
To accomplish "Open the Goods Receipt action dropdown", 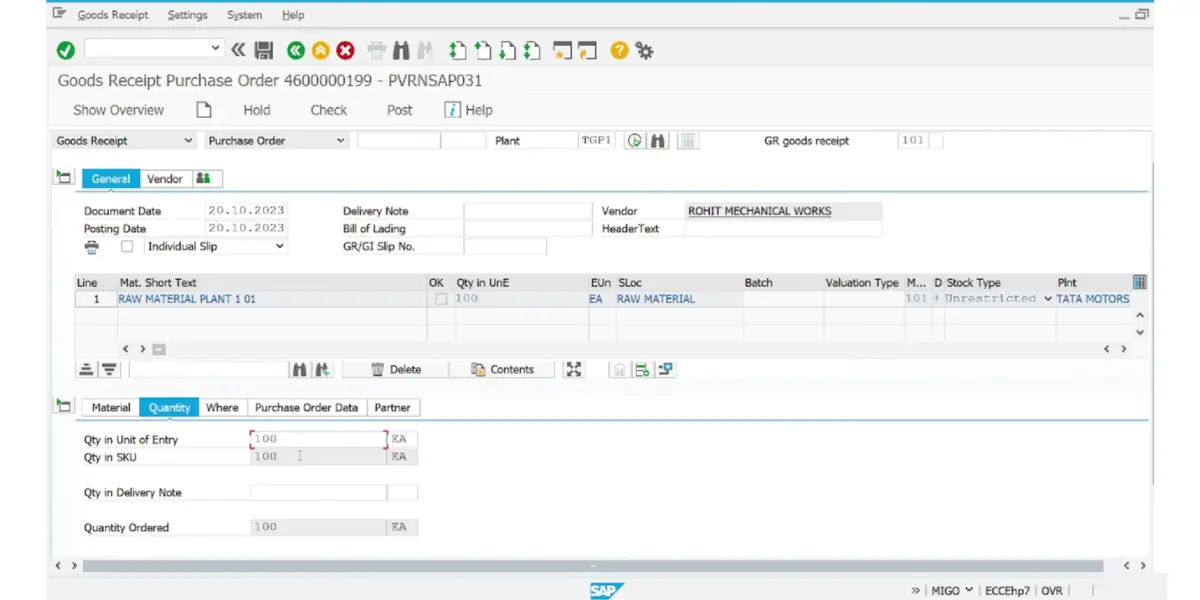I will (189, 141).
